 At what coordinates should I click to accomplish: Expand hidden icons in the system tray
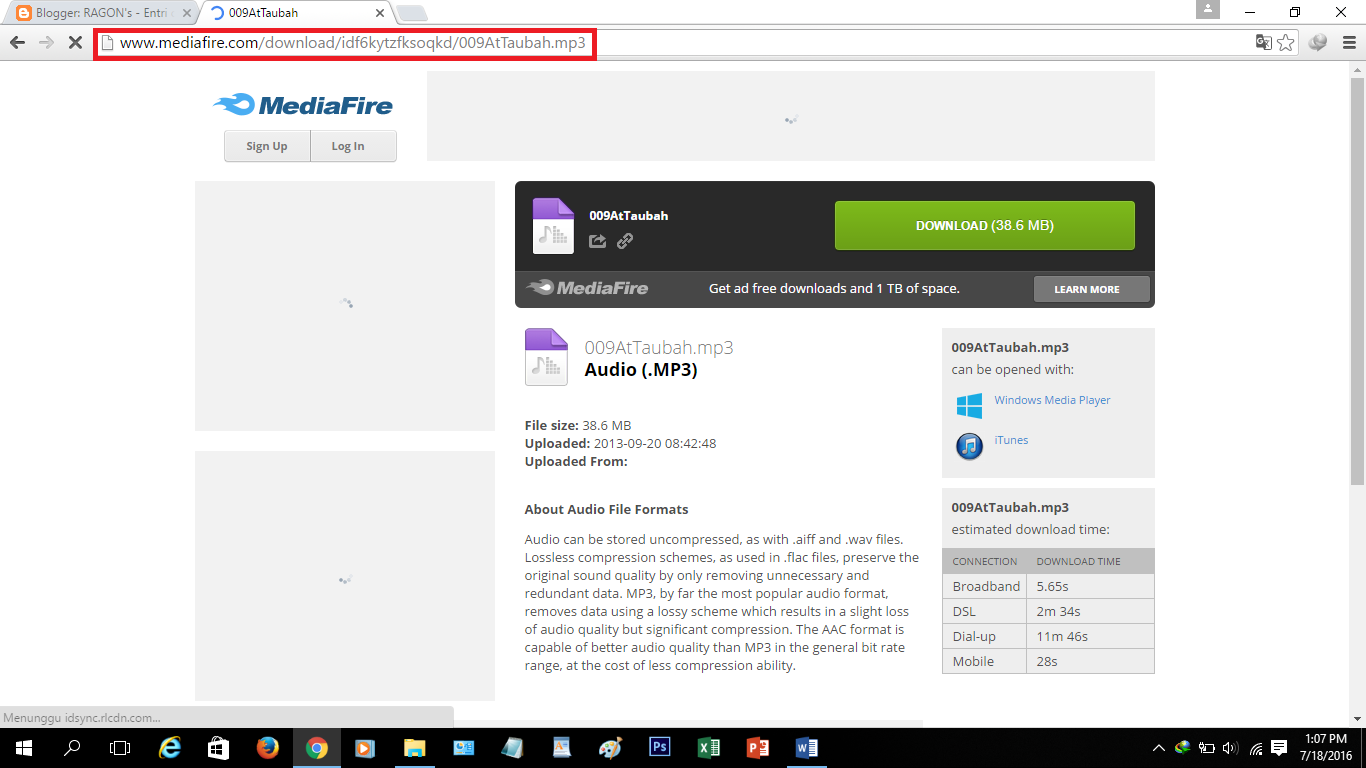(1157, 747)
